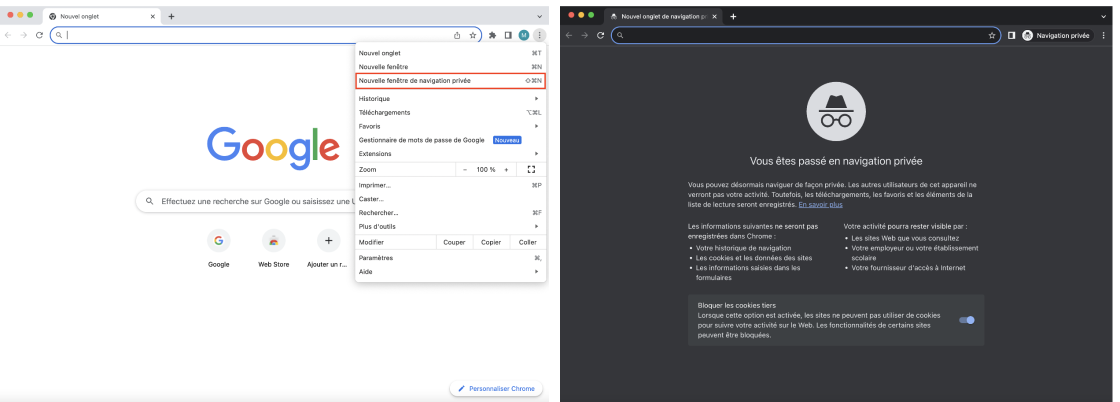Screen dimensions: 1120x402
Task: Open three-dot Chrome menu in left window
Action: click(539, 35)
